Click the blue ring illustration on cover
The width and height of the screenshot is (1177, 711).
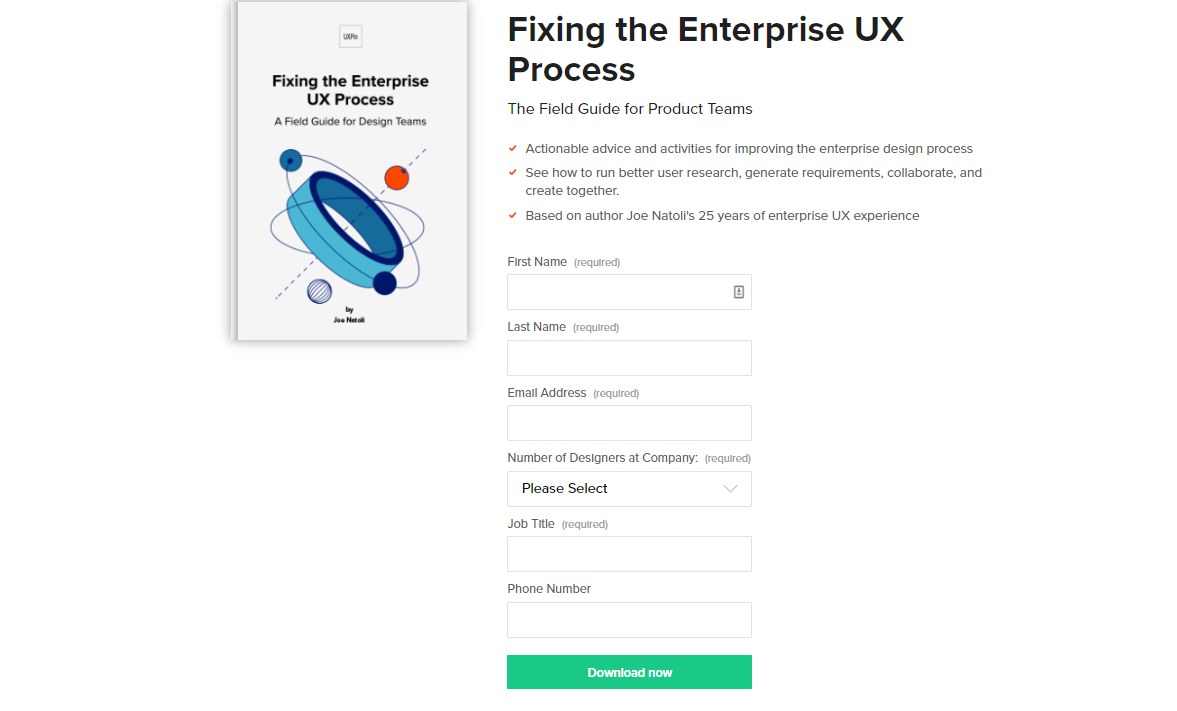(x=345, y=229)
